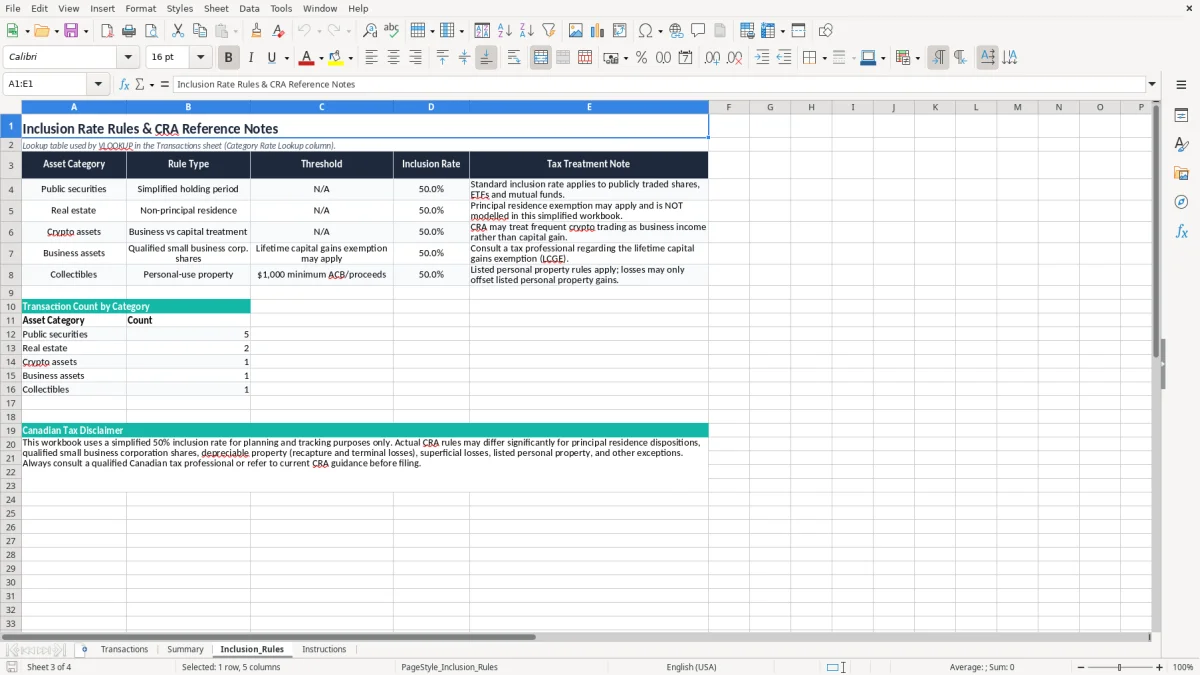Toggle underline formatting
The image size is (1200, 675).
pyautogui.click(x=271, y=58)
